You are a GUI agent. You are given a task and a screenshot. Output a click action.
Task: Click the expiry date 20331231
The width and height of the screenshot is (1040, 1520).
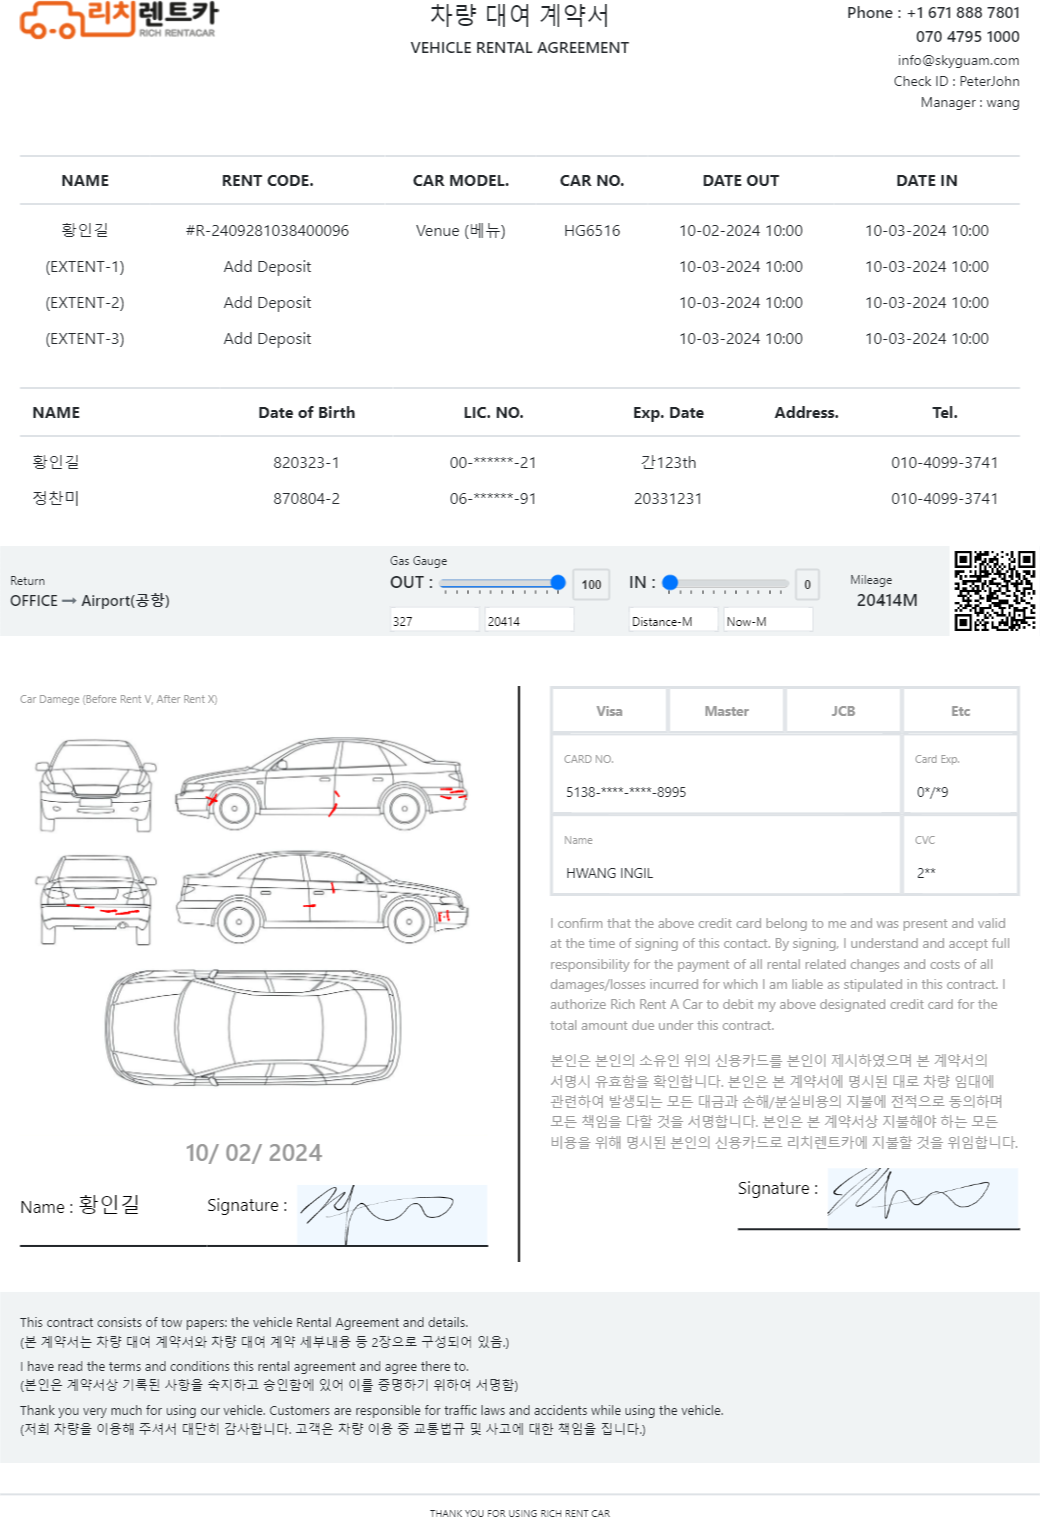668,499
